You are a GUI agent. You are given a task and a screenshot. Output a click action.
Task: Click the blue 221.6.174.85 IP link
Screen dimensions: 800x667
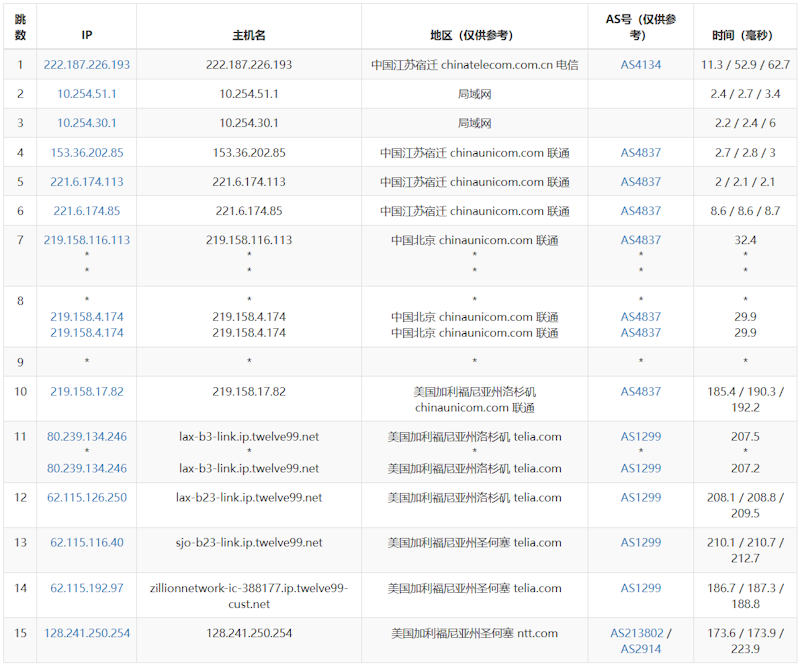tap(87, 211)
